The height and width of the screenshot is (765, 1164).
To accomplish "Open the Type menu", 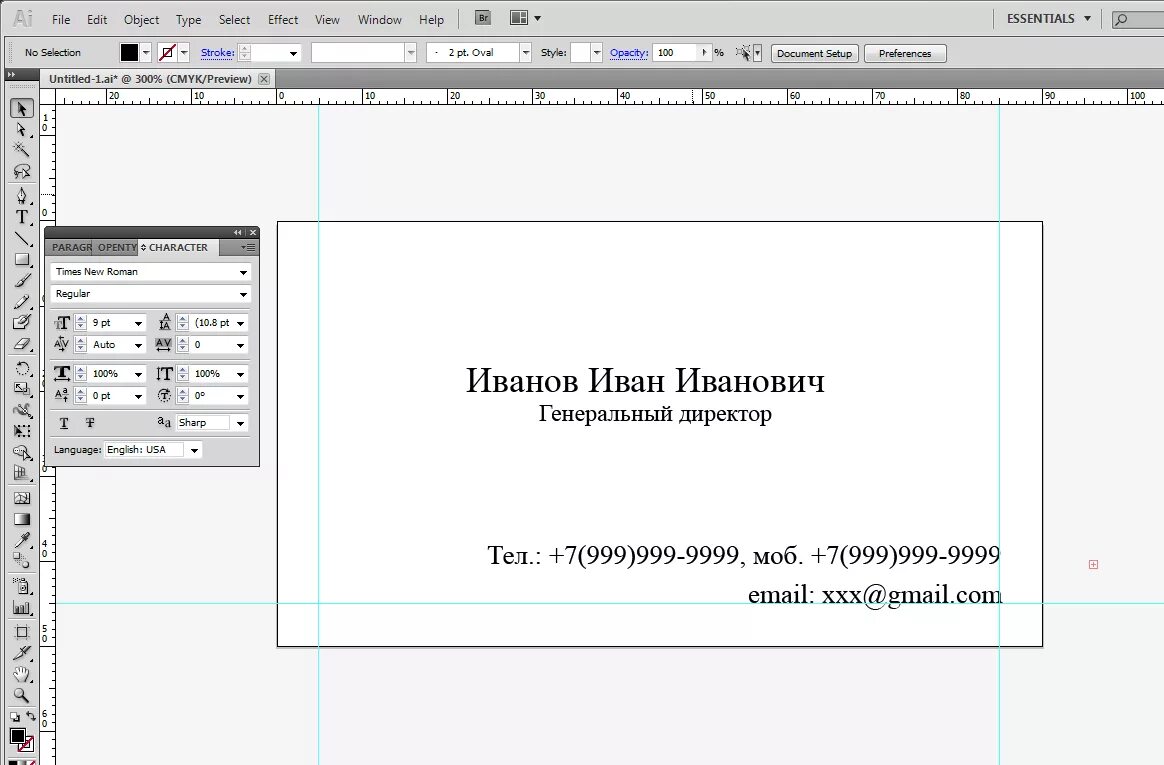I will point(189,20).
